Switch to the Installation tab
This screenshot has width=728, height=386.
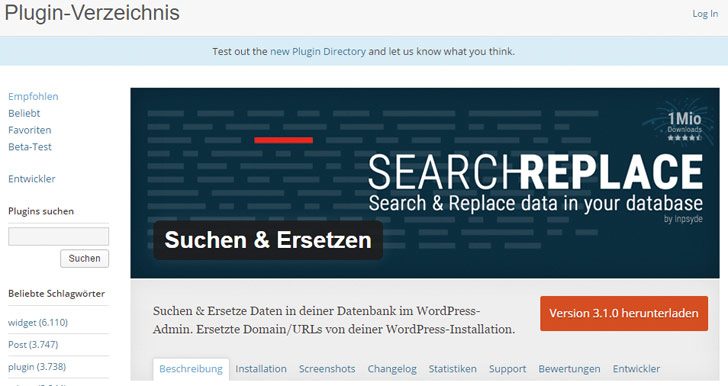tap(261, 369)
